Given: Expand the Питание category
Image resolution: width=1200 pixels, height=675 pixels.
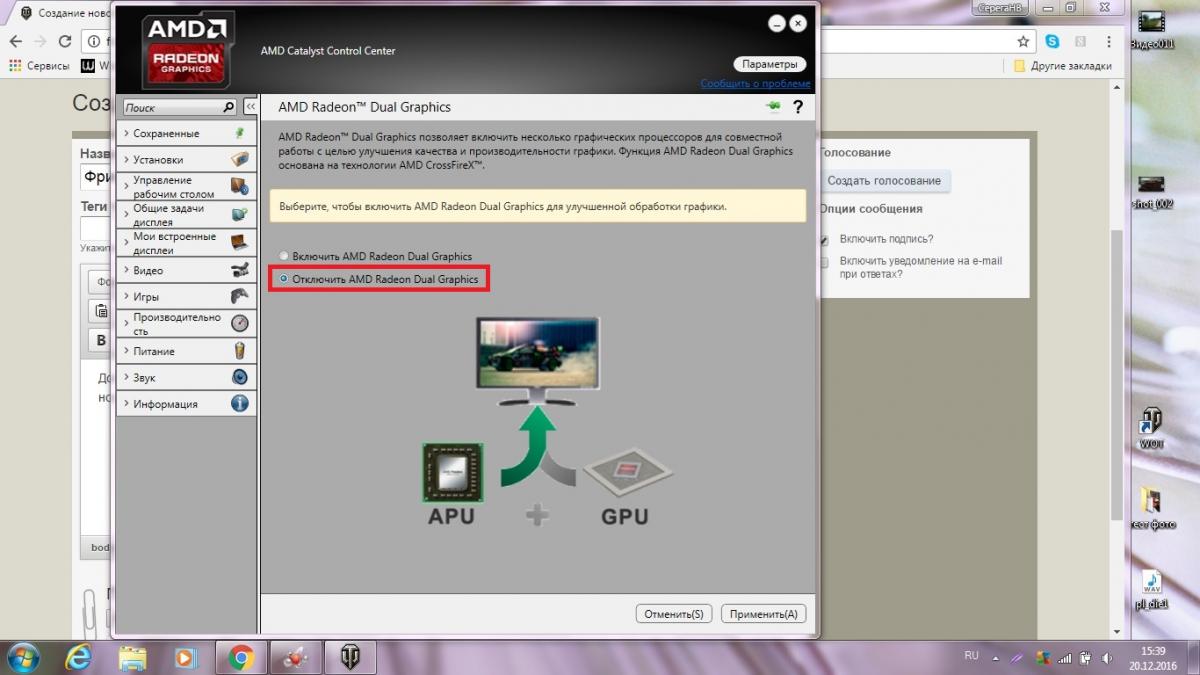Looking at the screenshot, I should tap(186, 351).
